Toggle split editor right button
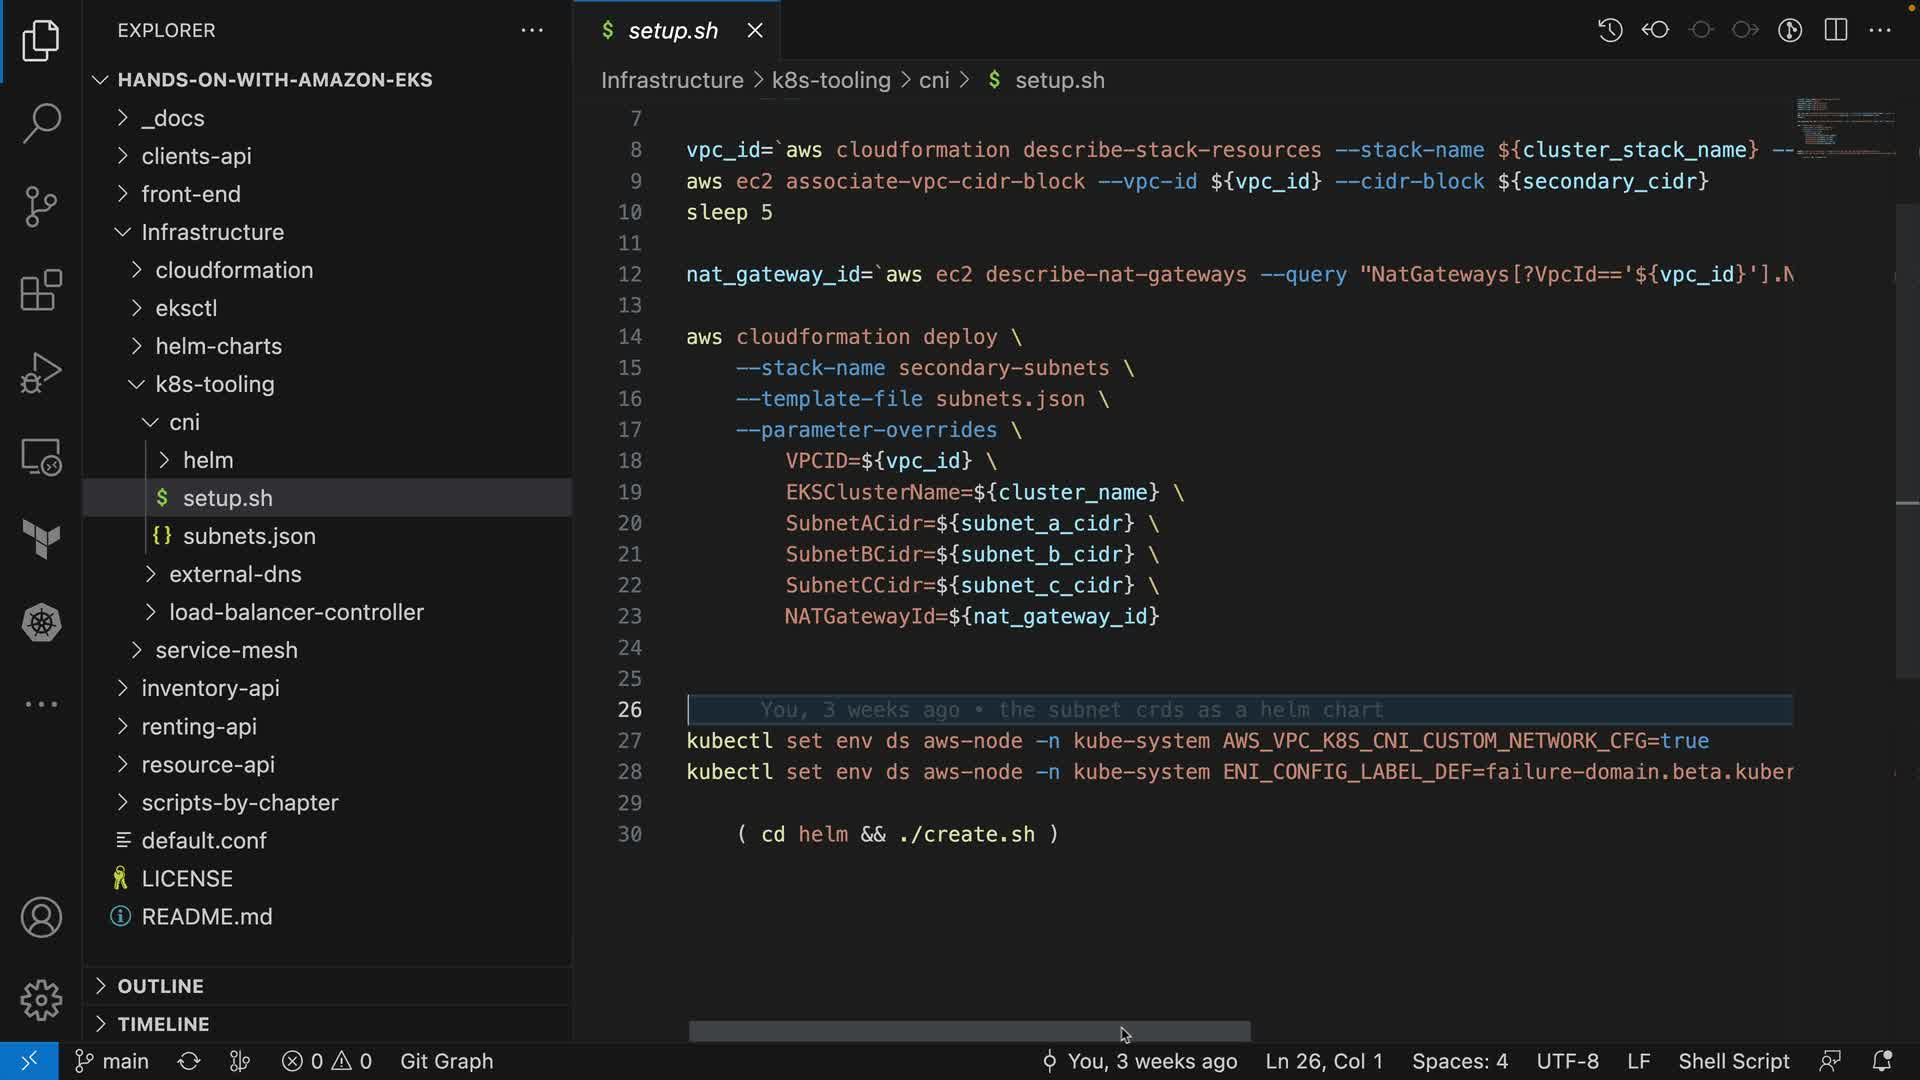Viewport: 1920px width, 1080px height. pos(1836,30)
